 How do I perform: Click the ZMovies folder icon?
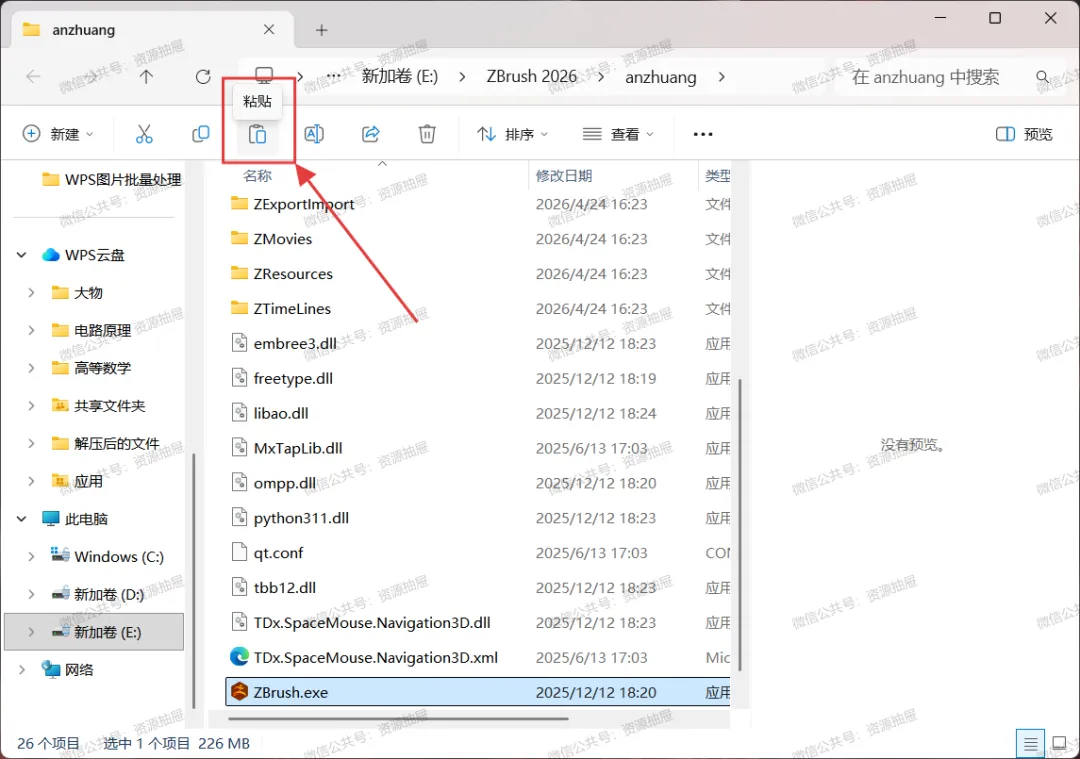[x=239, y=238]
